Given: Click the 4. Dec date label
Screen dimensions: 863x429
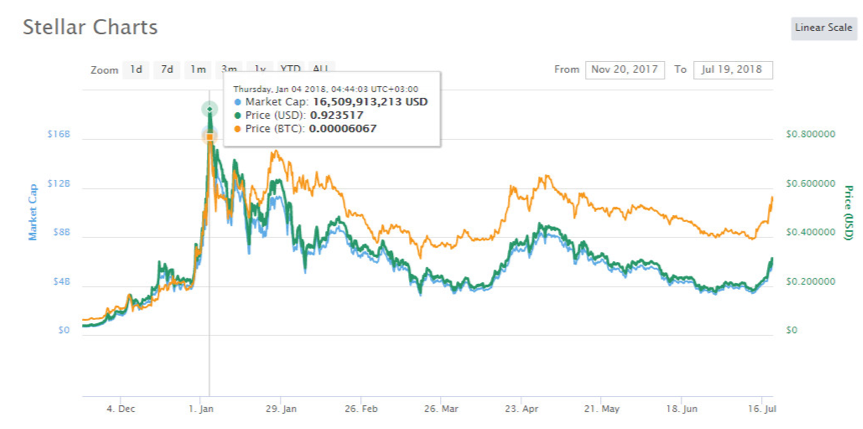Looking at the screenshot, I should 121,409.
